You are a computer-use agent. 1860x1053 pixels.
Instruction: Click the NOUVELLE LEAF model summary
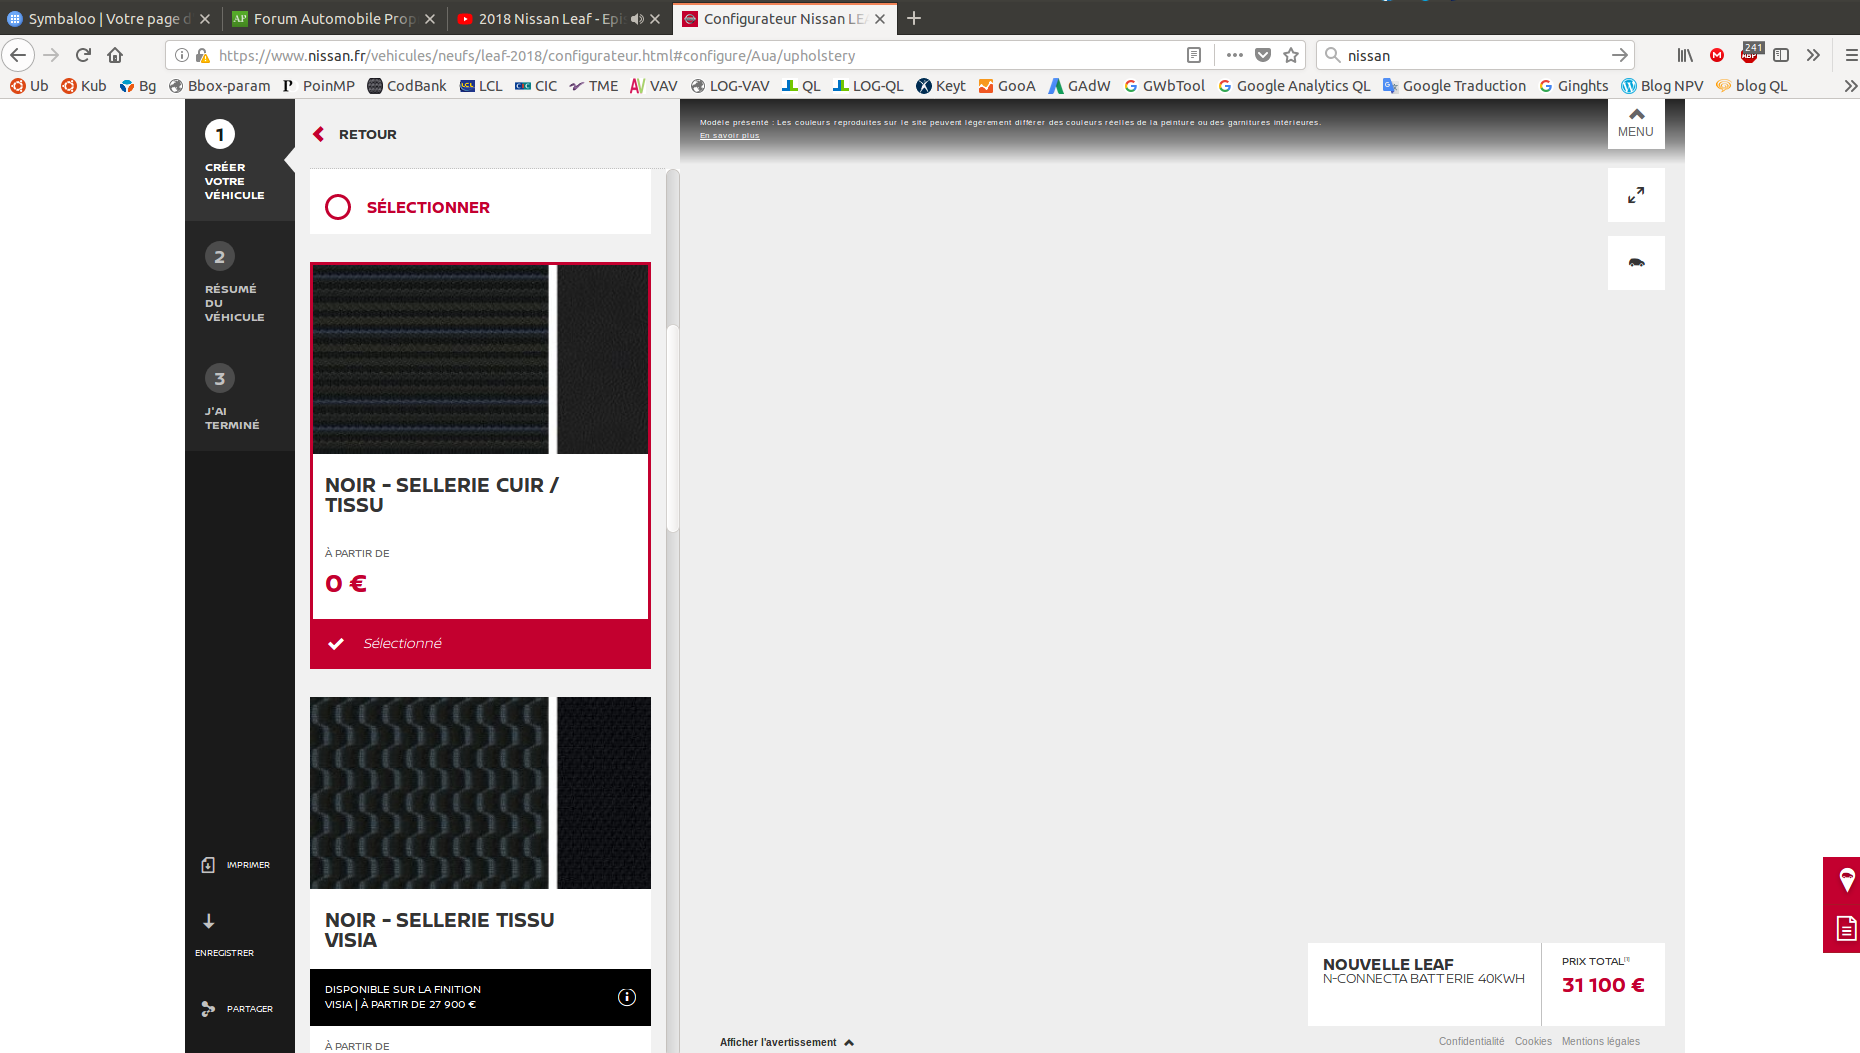tap(1424, 984)
